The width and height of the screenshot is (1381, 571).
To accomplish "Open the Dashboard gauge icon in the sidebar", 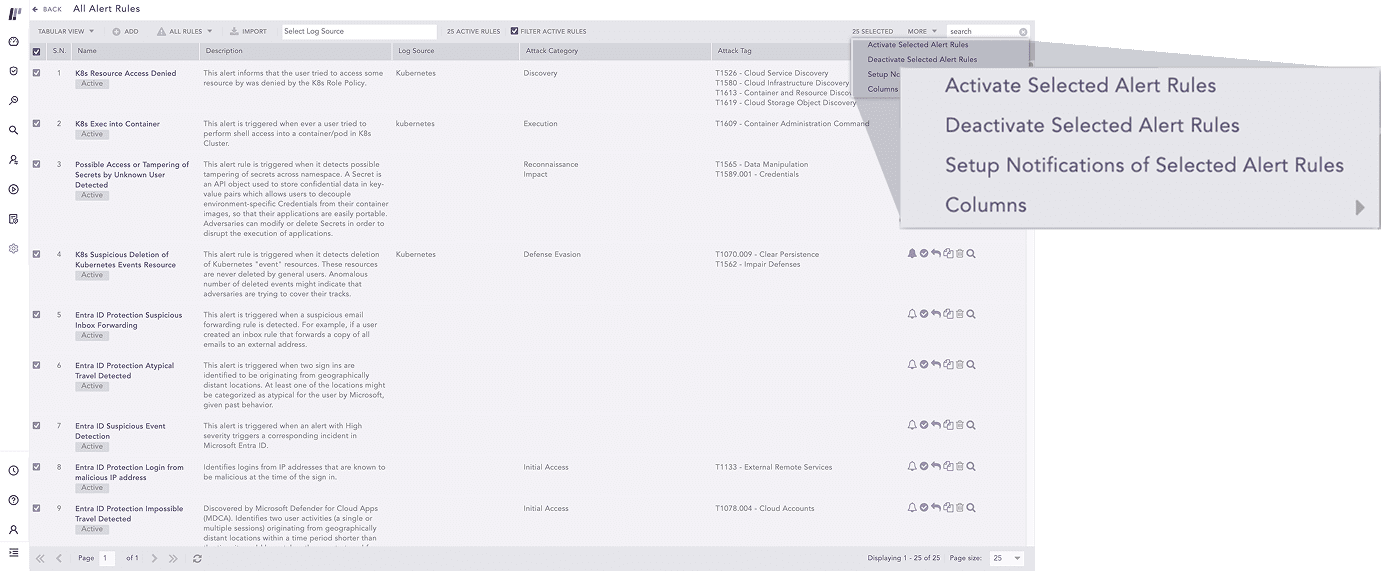I will coord(14,42).
